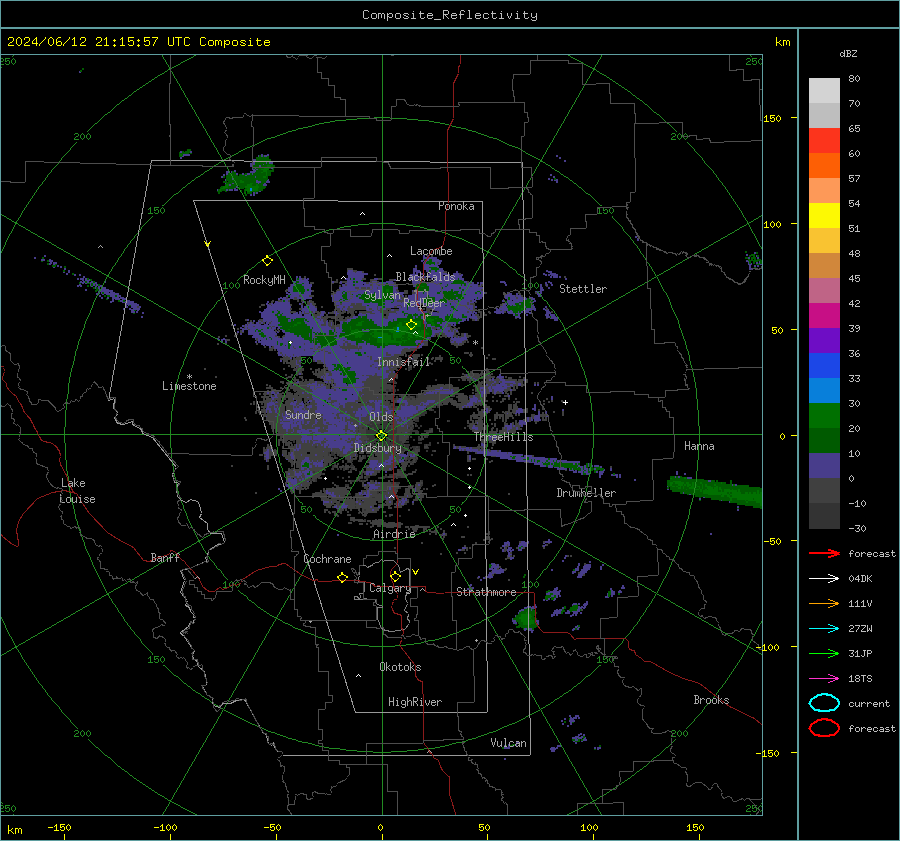Select the slate purple 10-0 dBZ swatch
Viewport: 900px width, 841px height.
coord(824,466)
